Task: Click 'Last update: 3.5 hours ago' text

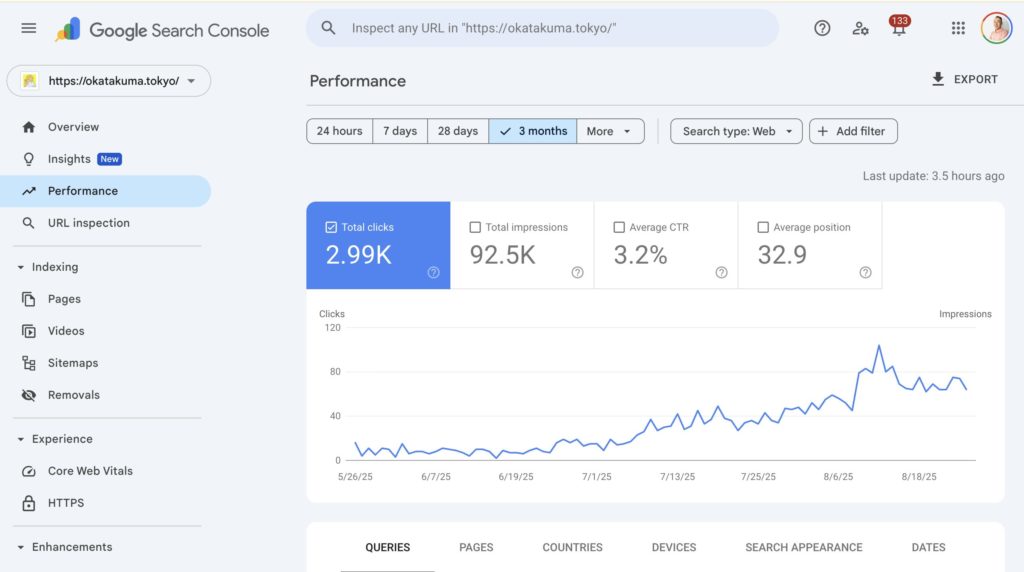Action: [x=933, y=176]
